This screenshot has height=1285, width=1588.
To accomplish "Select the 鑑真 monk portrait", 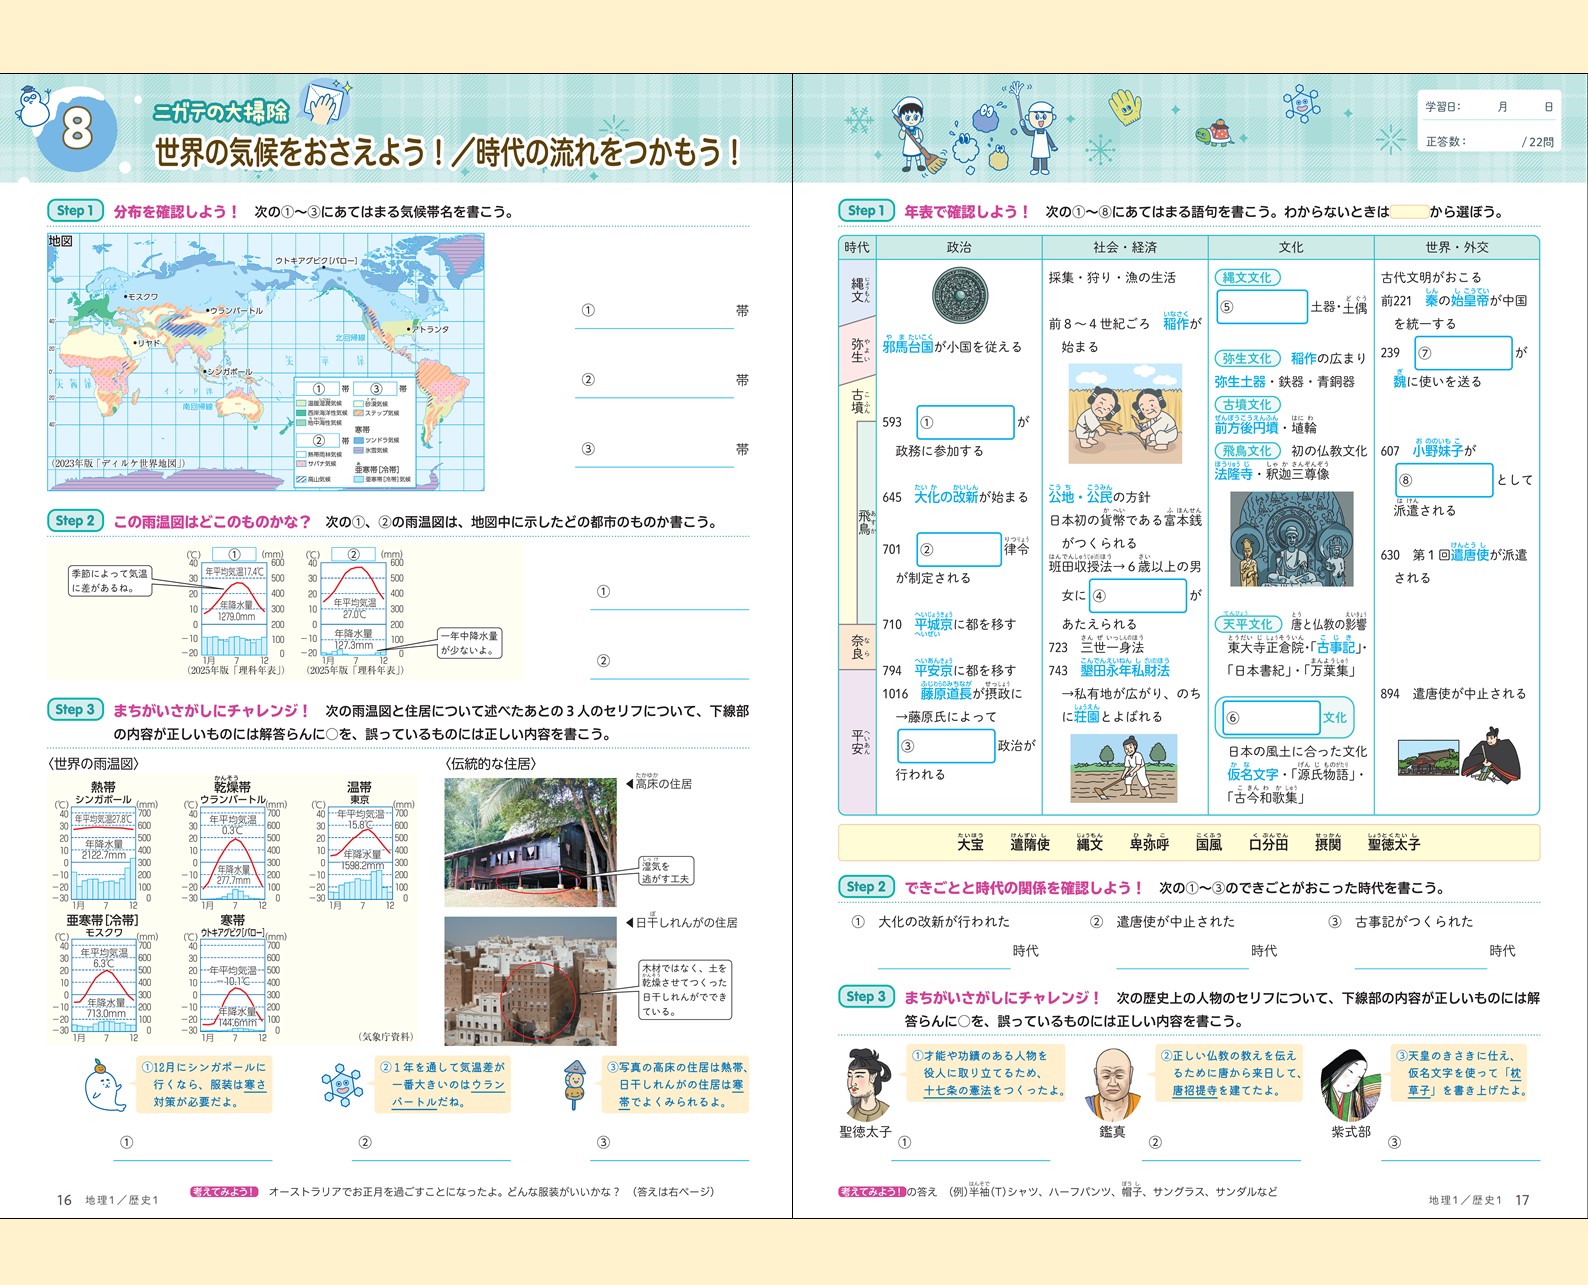I will click(x=1113, y=1085).
